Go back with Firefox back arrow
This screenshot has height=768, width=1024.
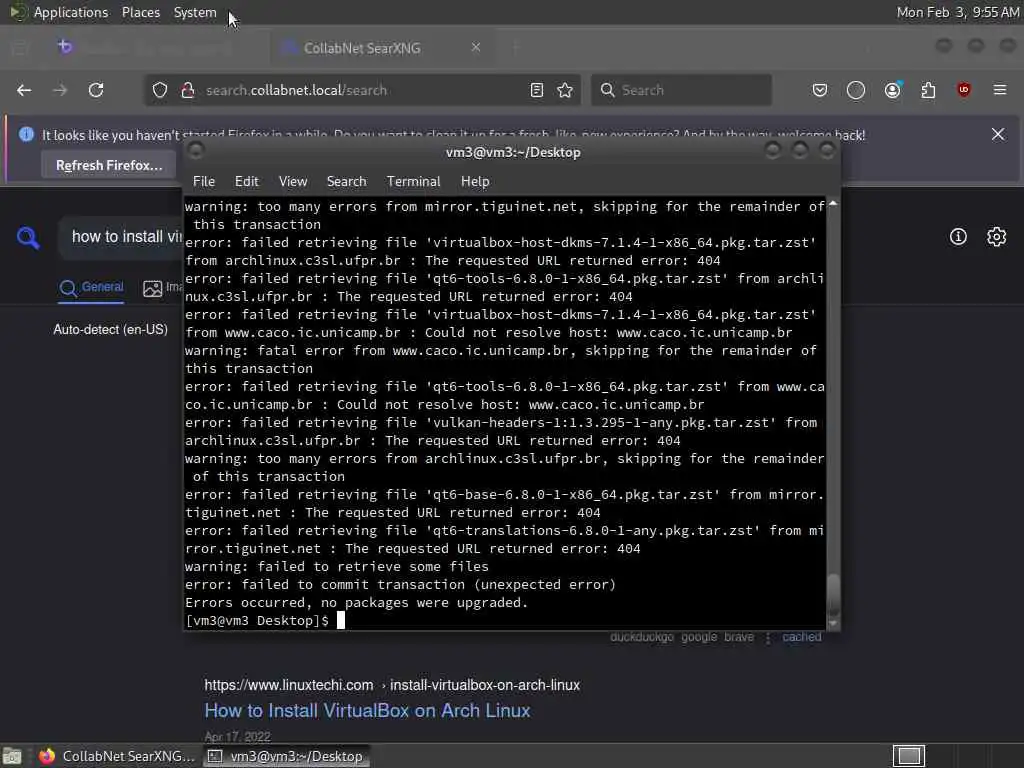[x=24, y=90]
